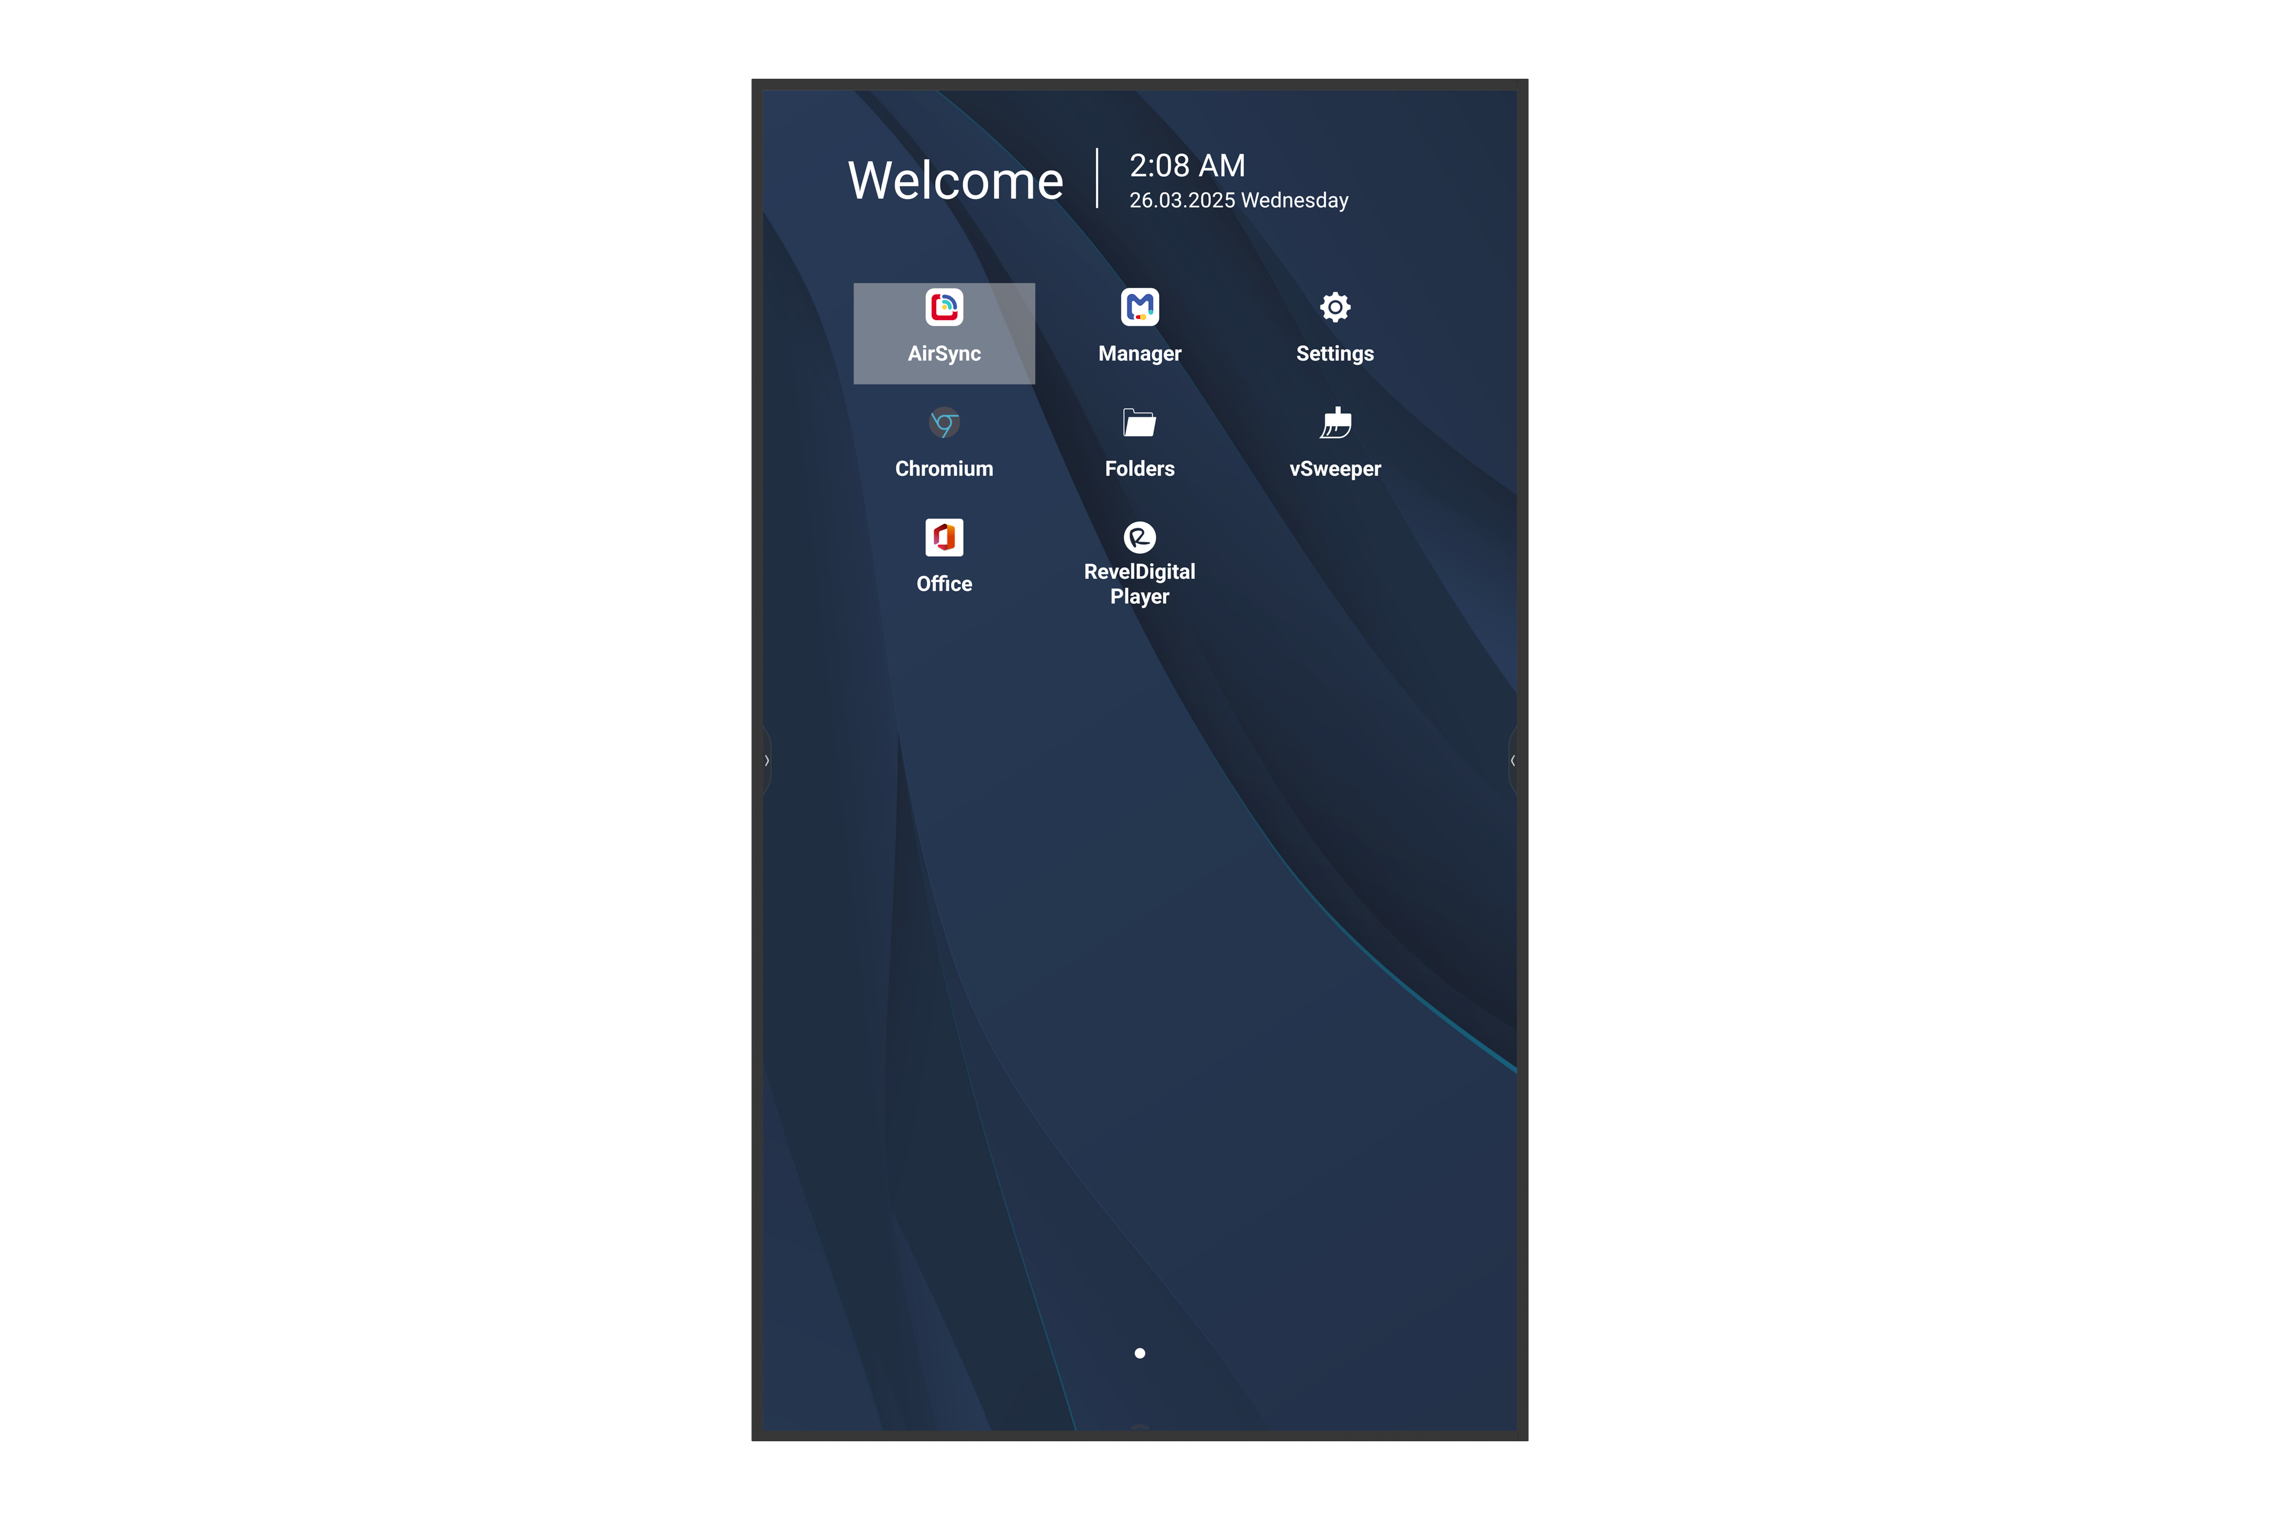Expand the left edge sidebar arrow

765,760
